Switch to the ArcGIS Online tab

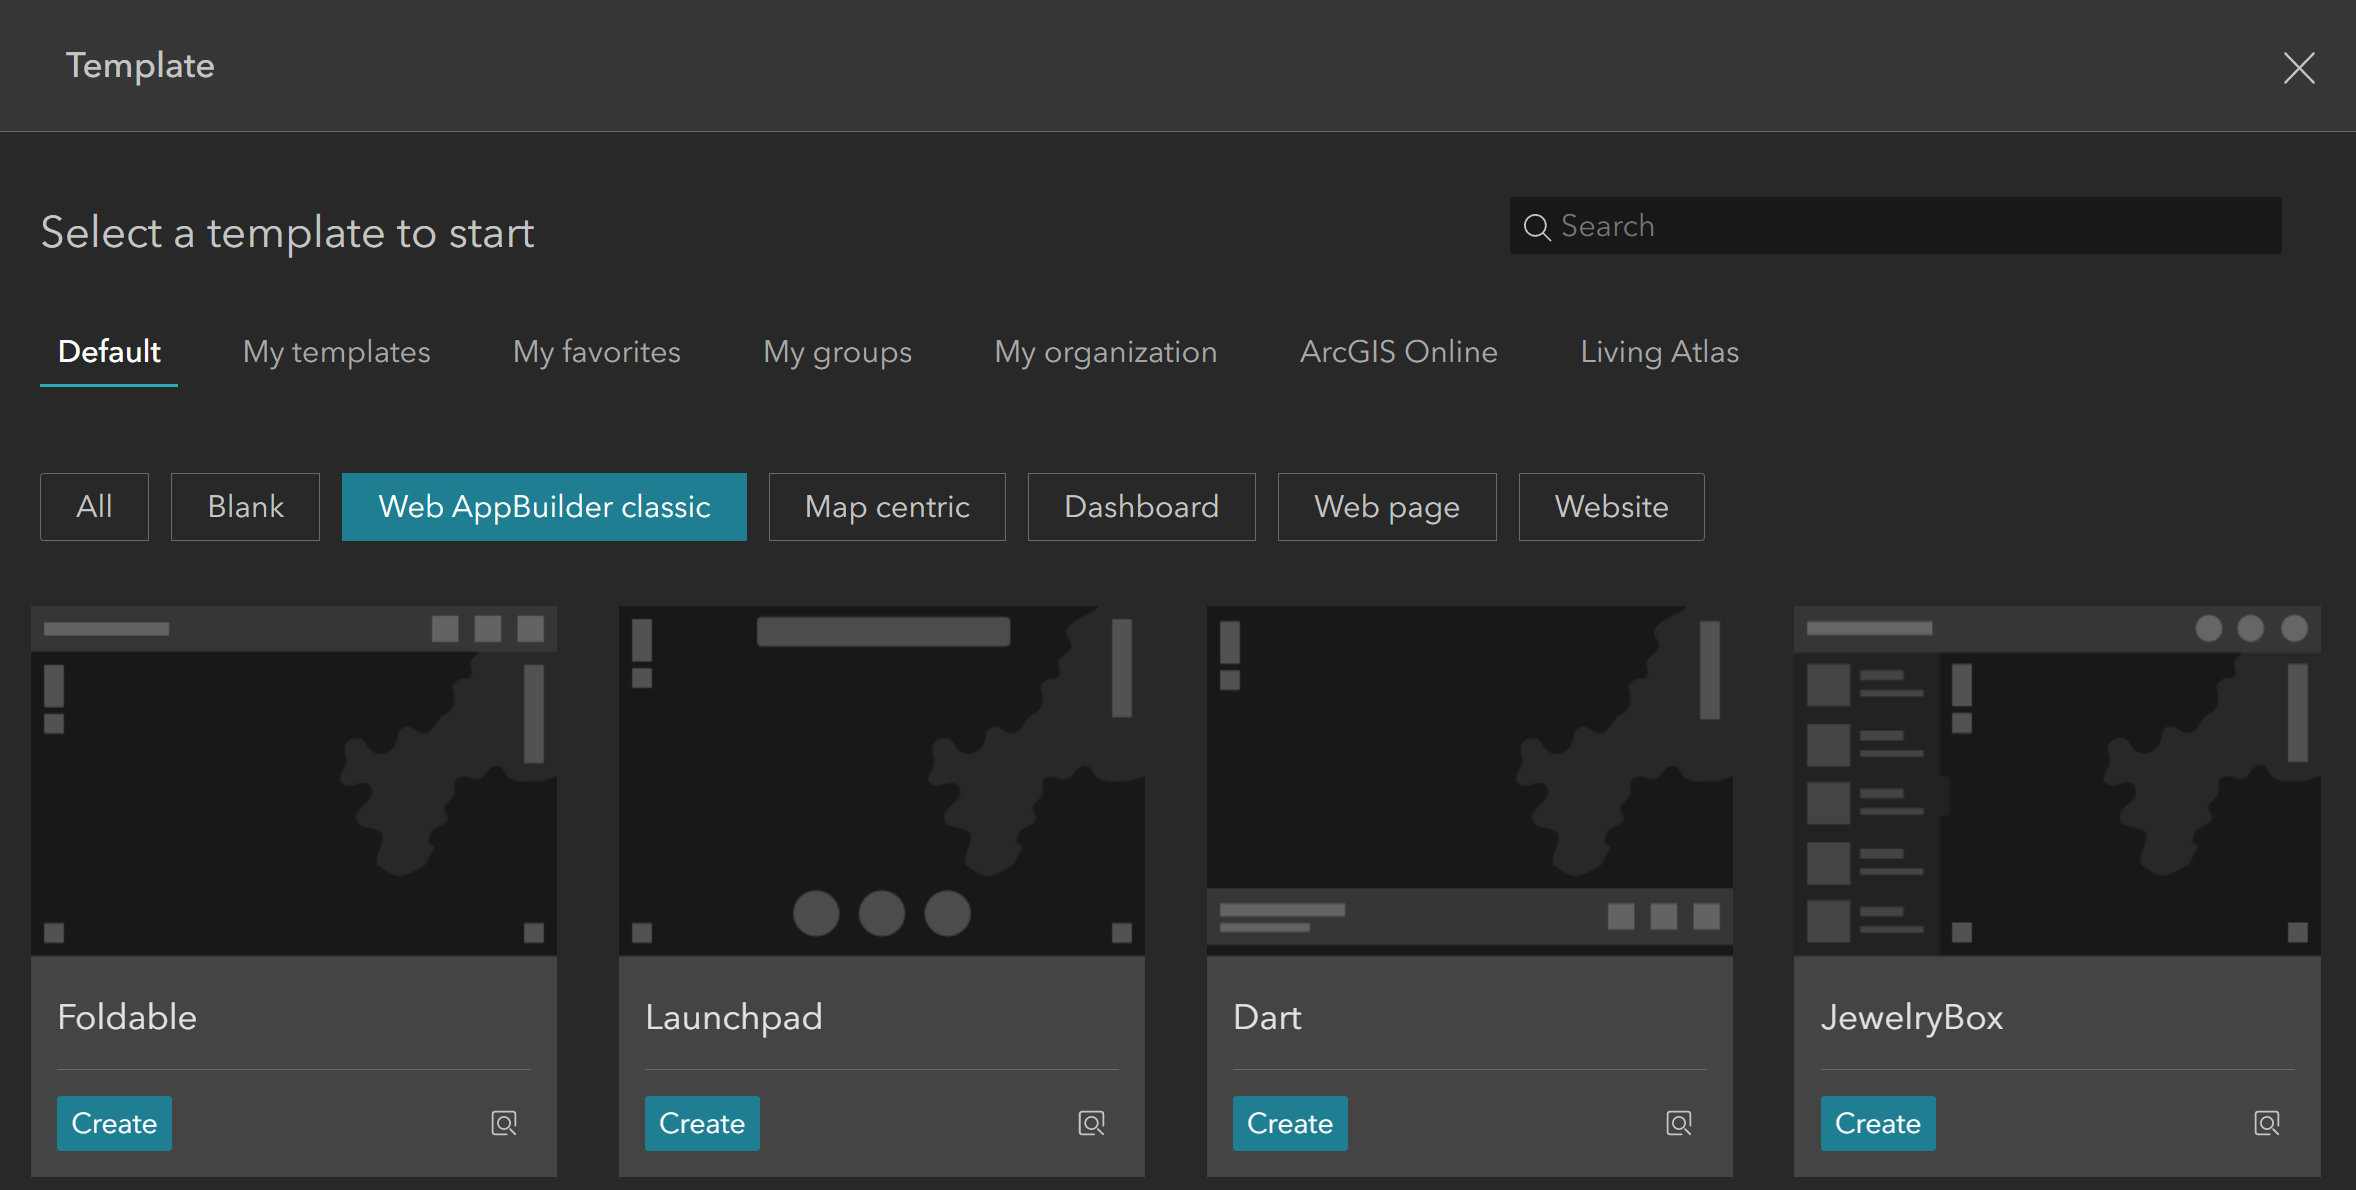coord(1398,352)
